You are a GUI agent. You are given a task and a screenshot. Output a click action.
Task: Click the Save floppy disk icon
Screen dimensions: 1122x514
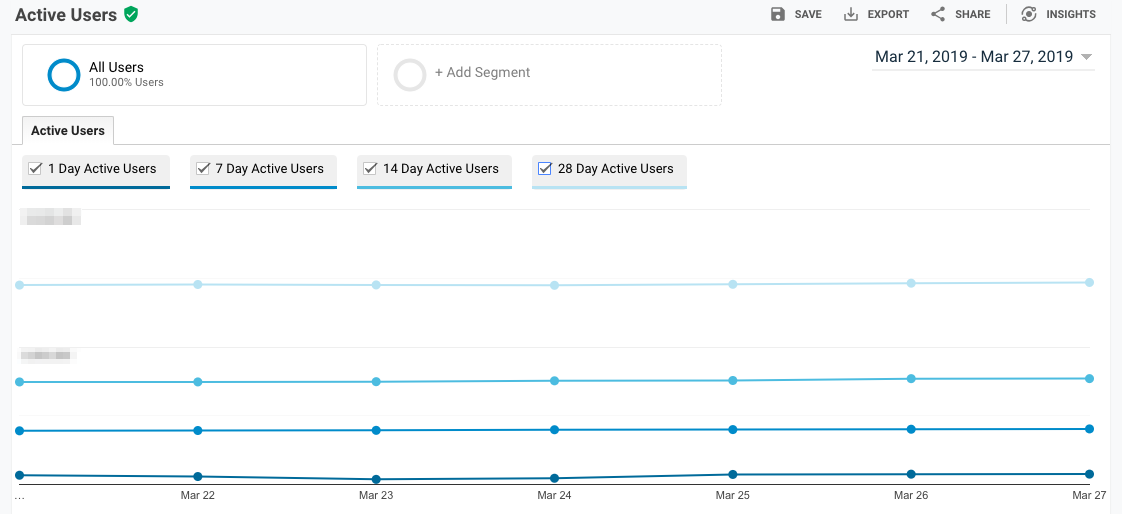(x=778, y=14)
